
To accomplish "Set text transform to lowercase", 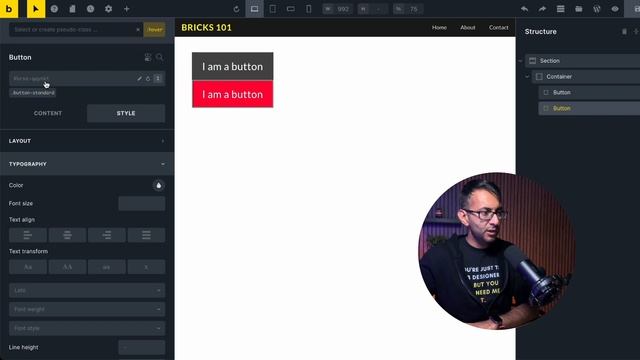I will (107, 267).
